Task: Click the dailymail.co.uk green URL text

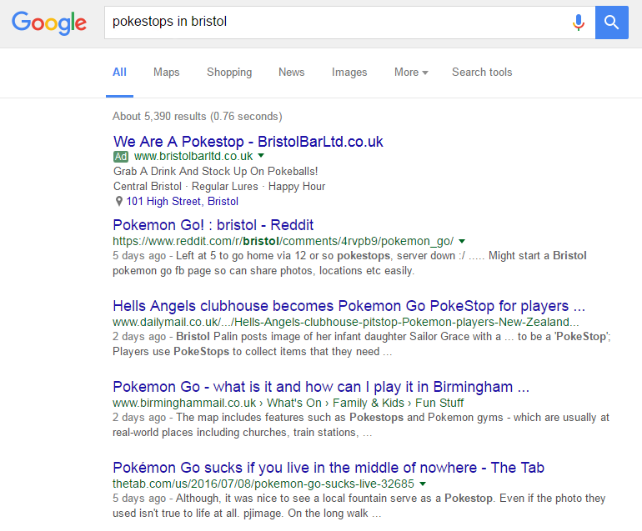Action: (x=346, y=322)
